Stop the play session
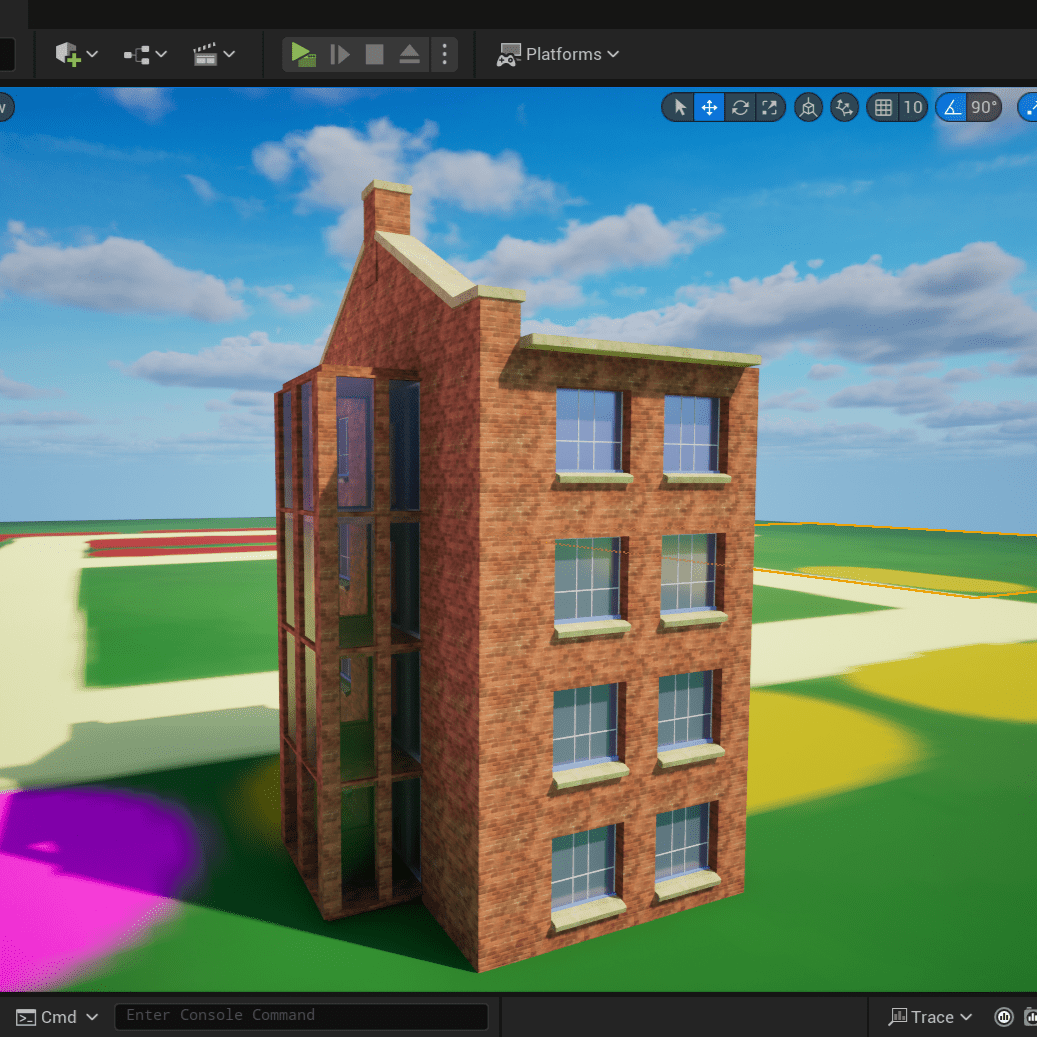 pyautogui.click(x=374, y=54)
